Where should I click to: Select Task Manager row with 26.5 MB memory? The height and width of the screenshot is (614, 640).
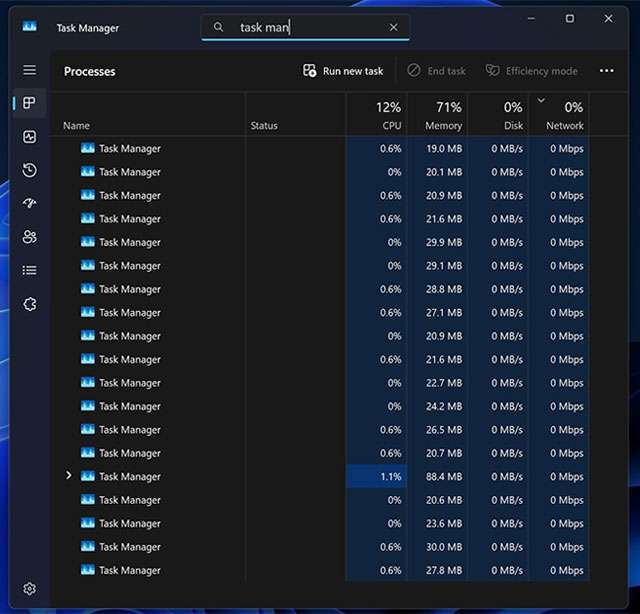pyautogui.click(x=322, y=429)
